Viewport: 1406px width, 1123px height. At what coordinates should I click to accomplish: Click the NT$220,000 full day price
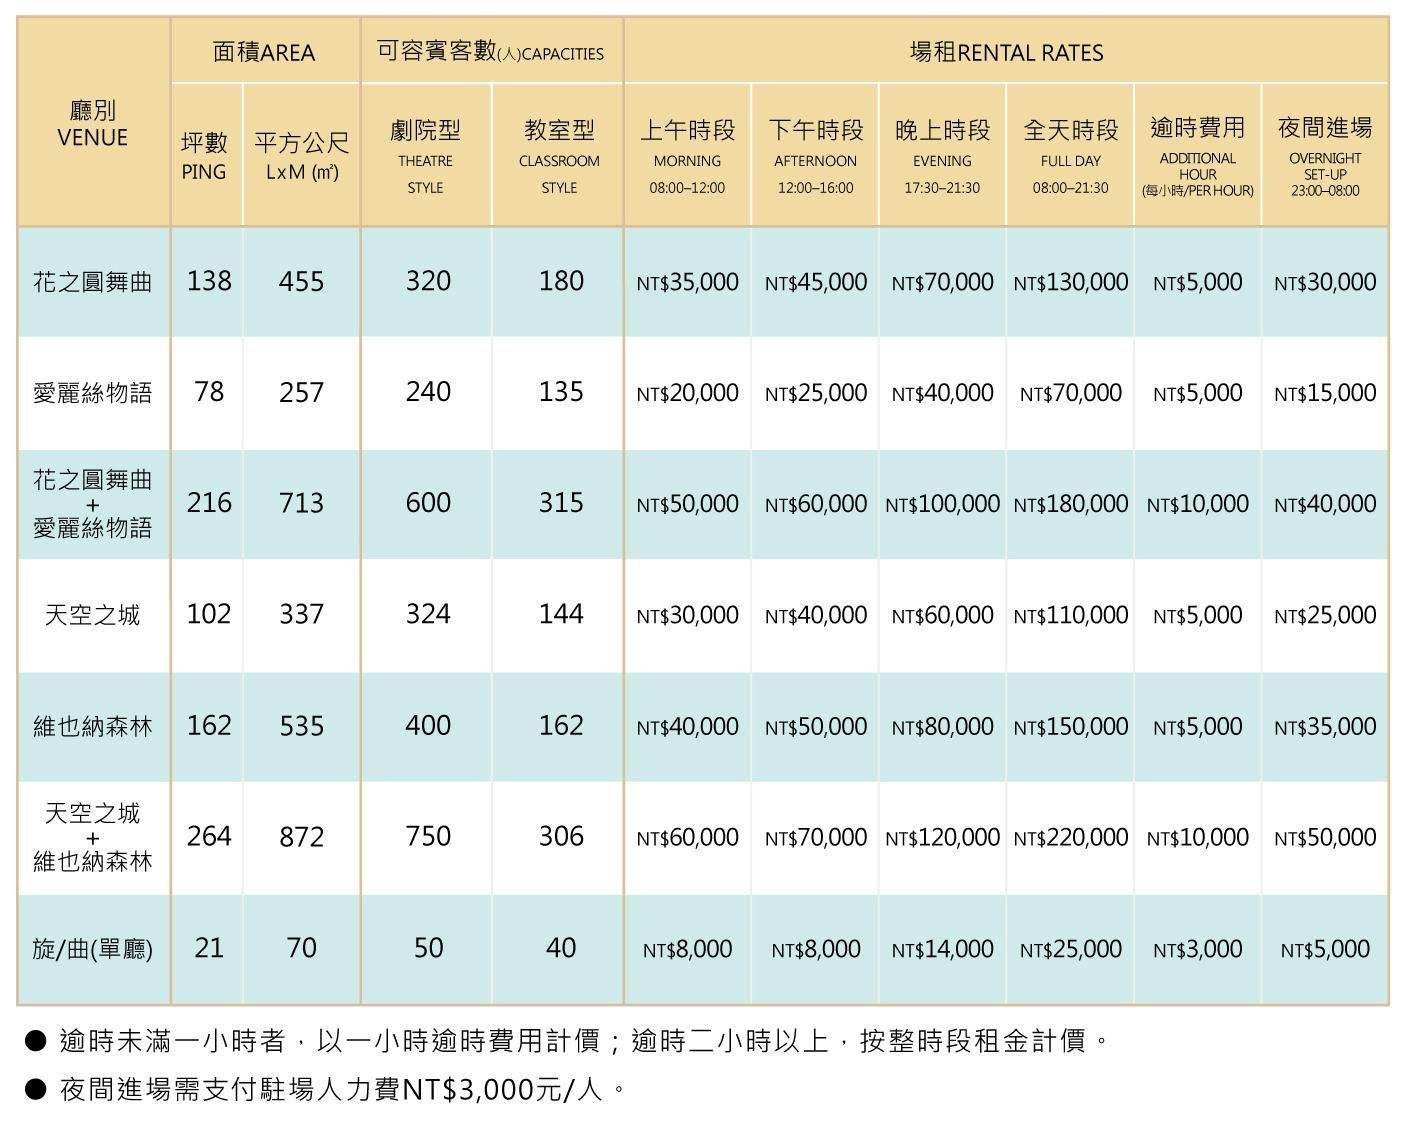[1070, 838]
